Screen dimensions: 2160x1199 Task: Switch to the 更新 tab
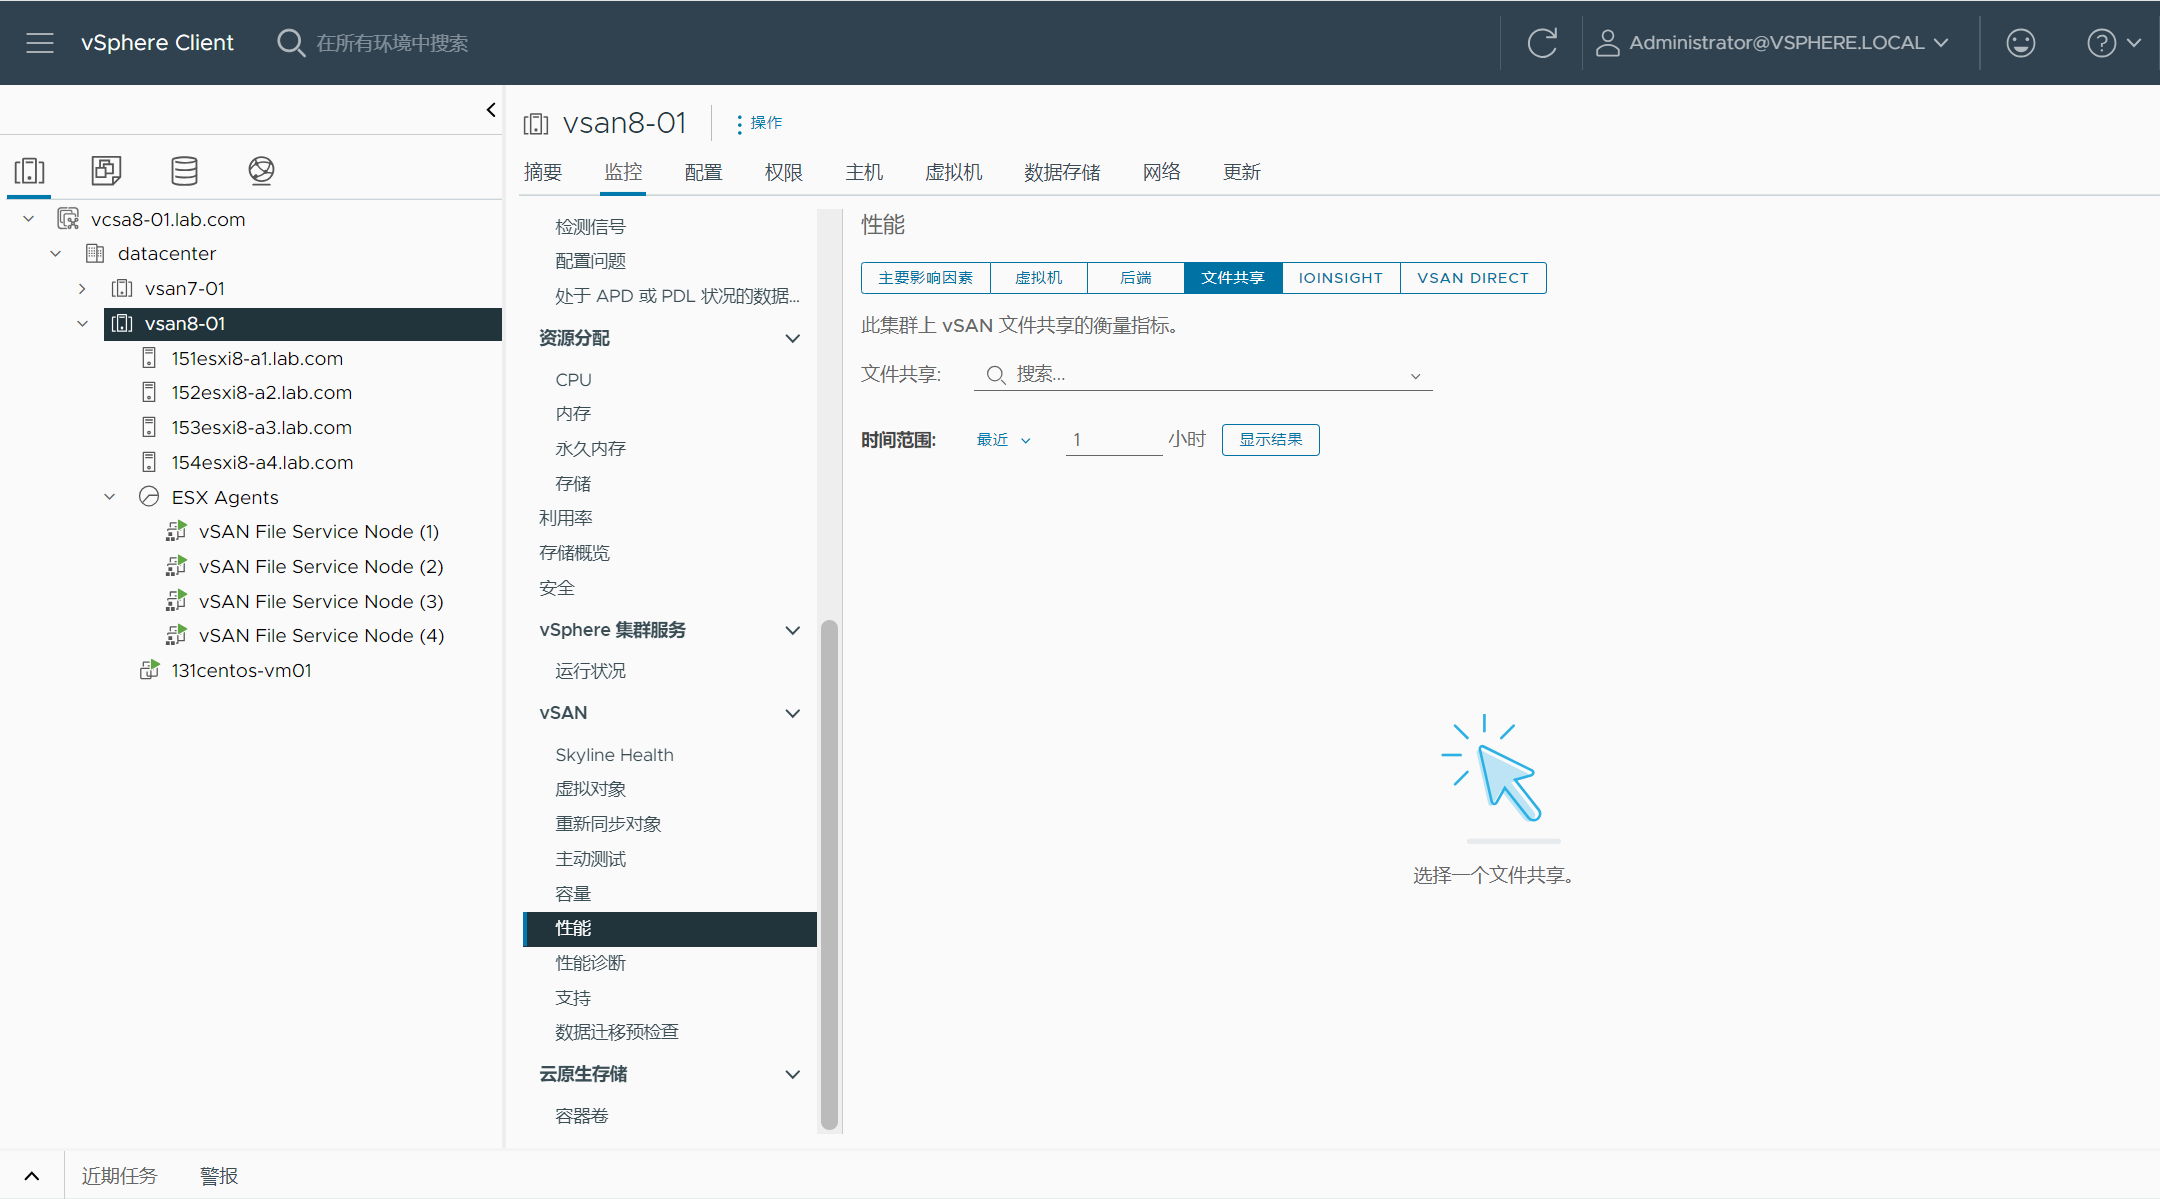tap(1241, 172)
